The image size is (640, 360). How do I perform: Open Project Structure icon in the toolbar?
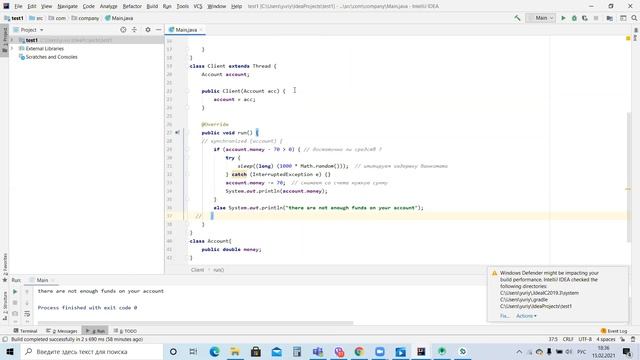coord(609,18)
